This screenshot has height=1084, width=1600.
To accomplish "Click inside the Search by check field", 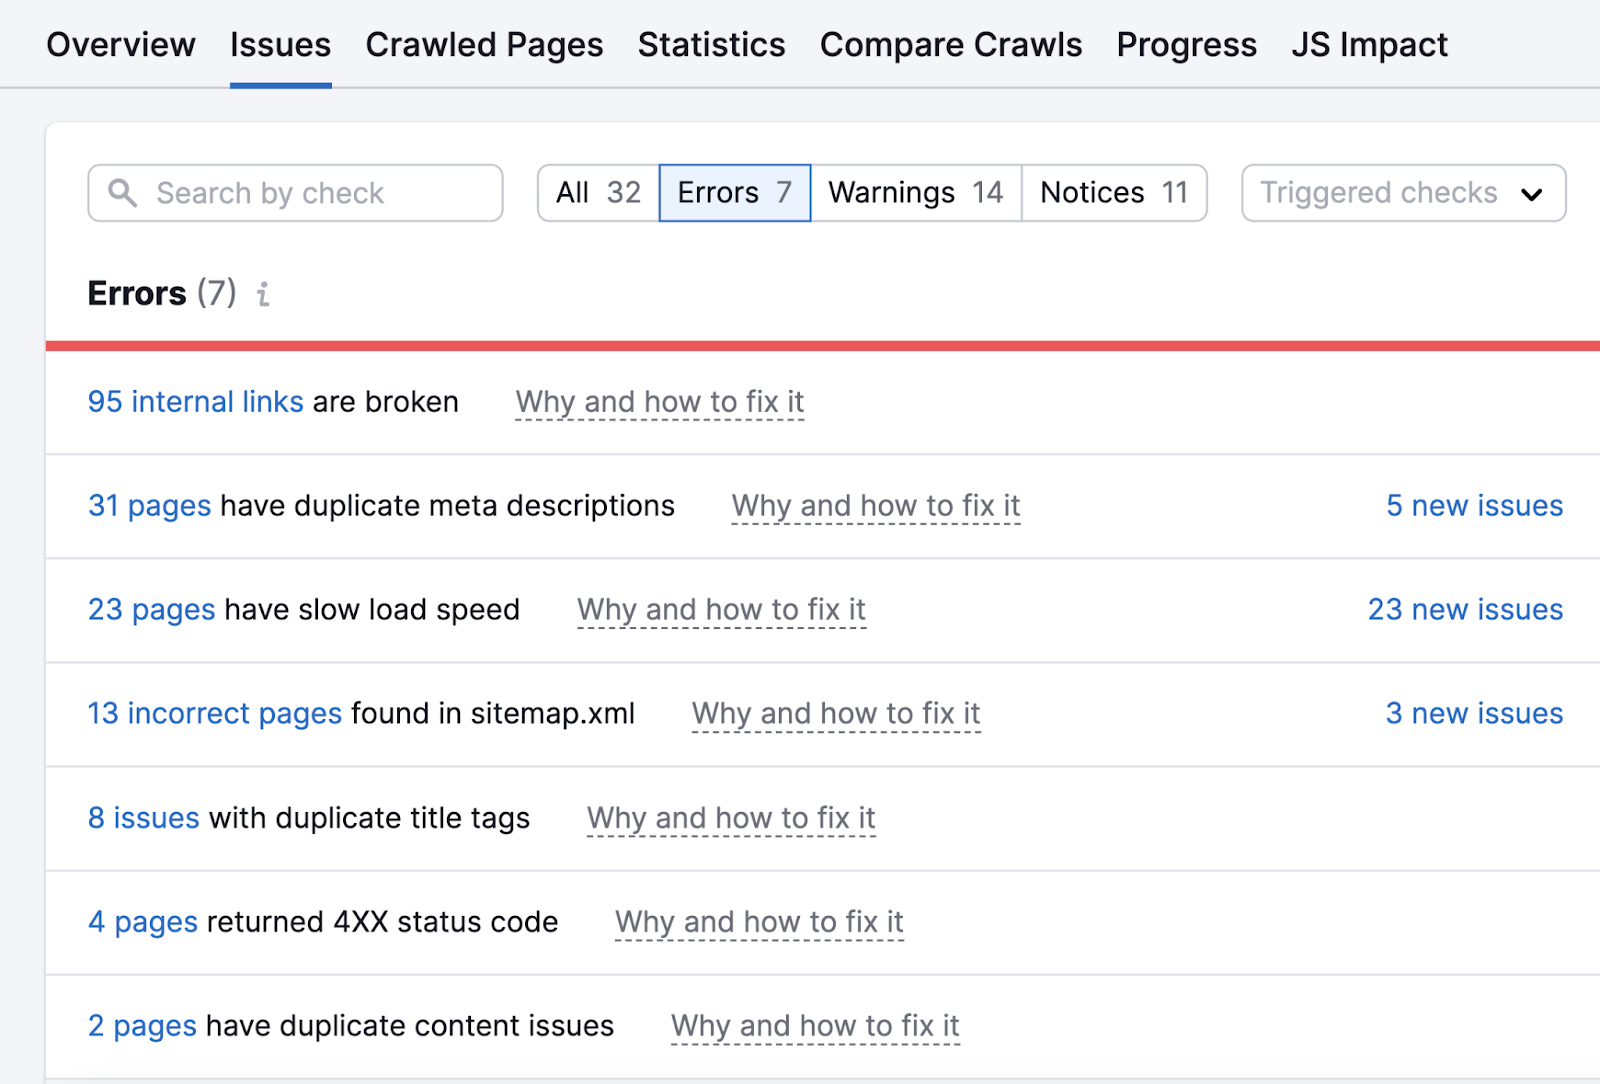I will click(x=300, y=193).
